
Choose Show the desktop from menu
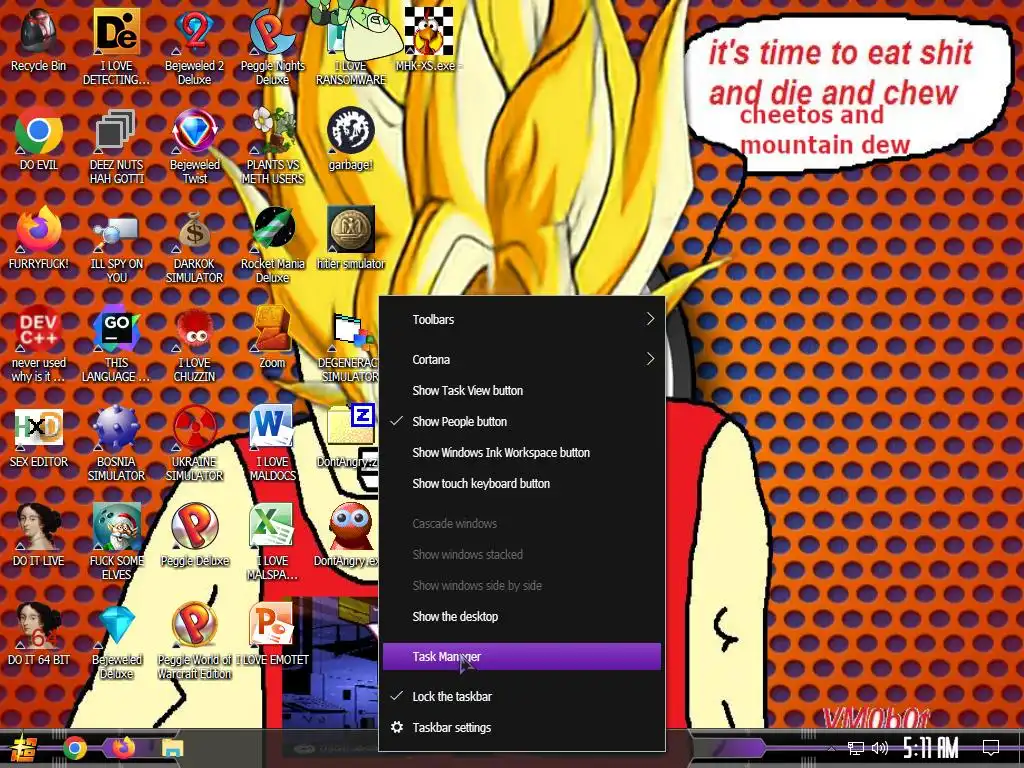coord(520,616)
